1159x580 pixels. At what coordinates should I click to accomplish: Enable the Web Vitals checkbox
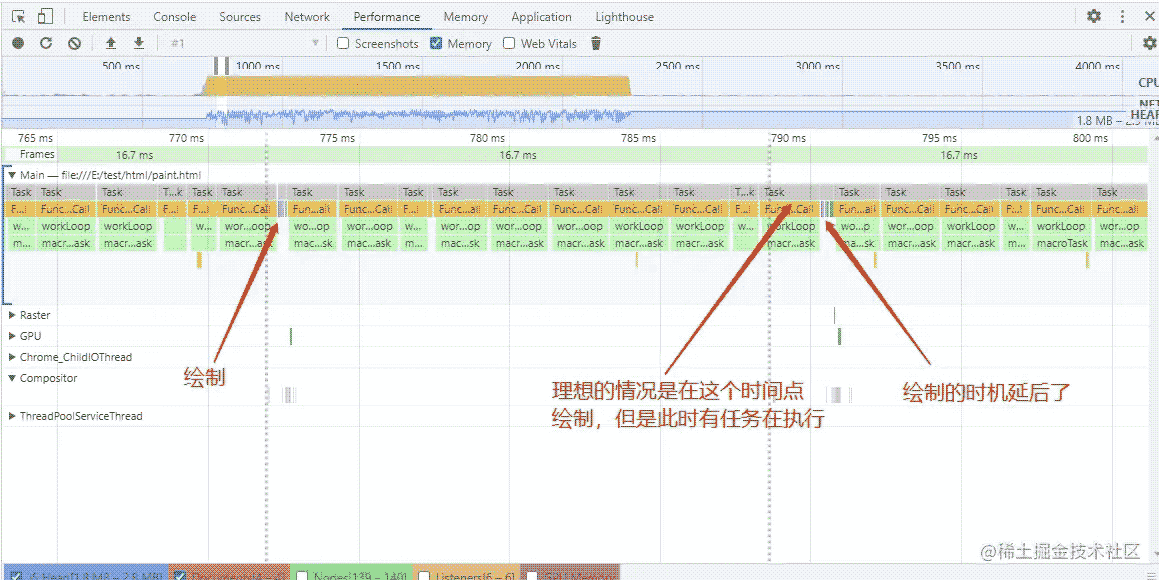(x=509, y=43)
